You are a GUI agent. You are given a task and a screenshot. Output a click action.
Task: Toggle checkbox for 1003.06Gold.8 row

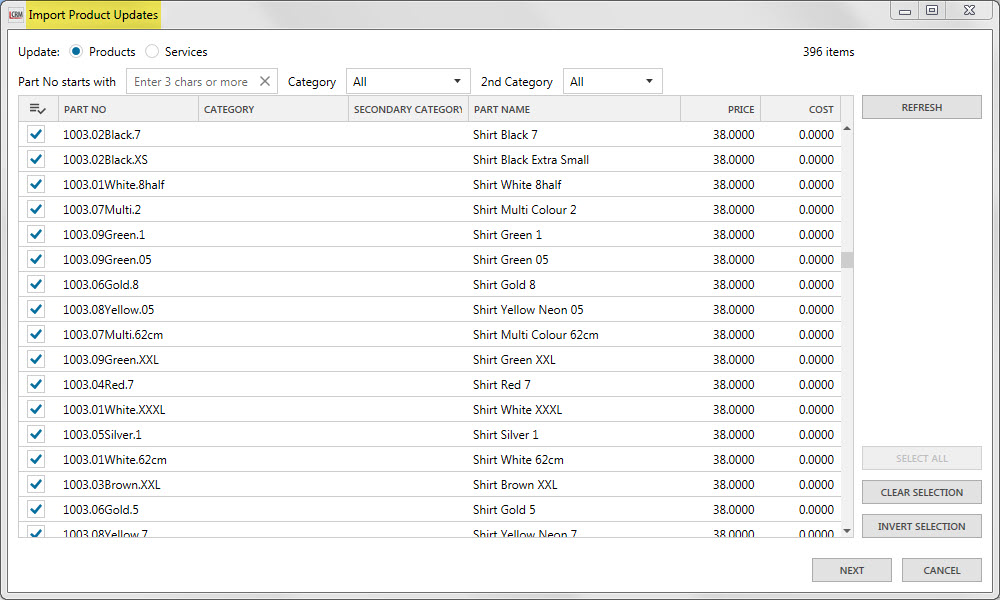click(37, 284)
